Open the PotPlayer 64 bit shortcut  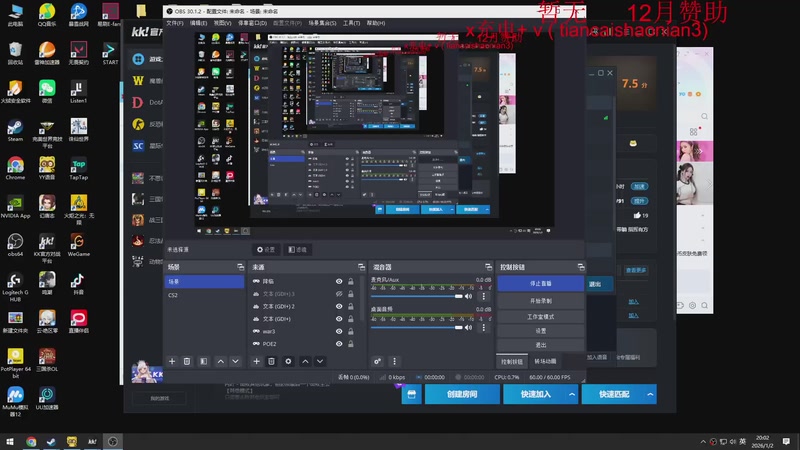[x=15, y=363]
